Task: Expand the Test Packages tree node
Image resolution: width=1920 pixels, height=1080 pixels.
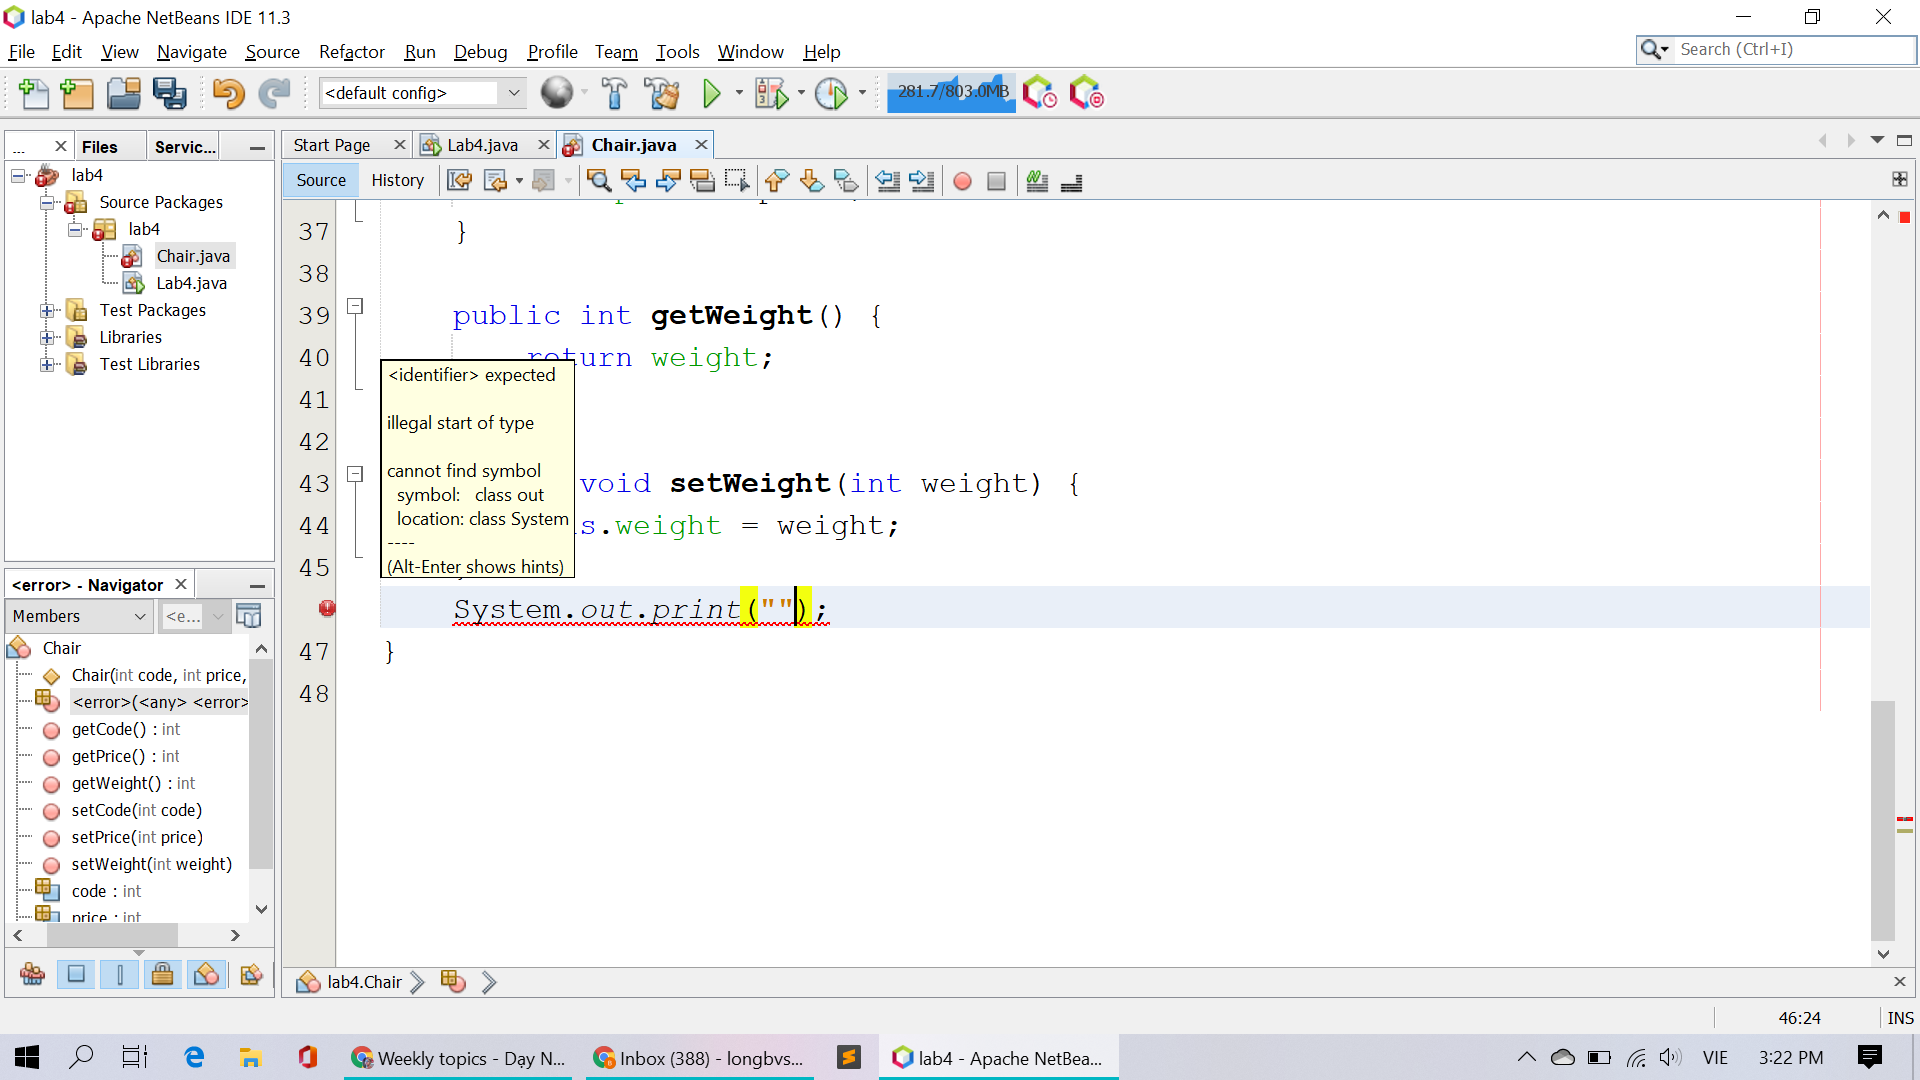Action: [47, 310]
